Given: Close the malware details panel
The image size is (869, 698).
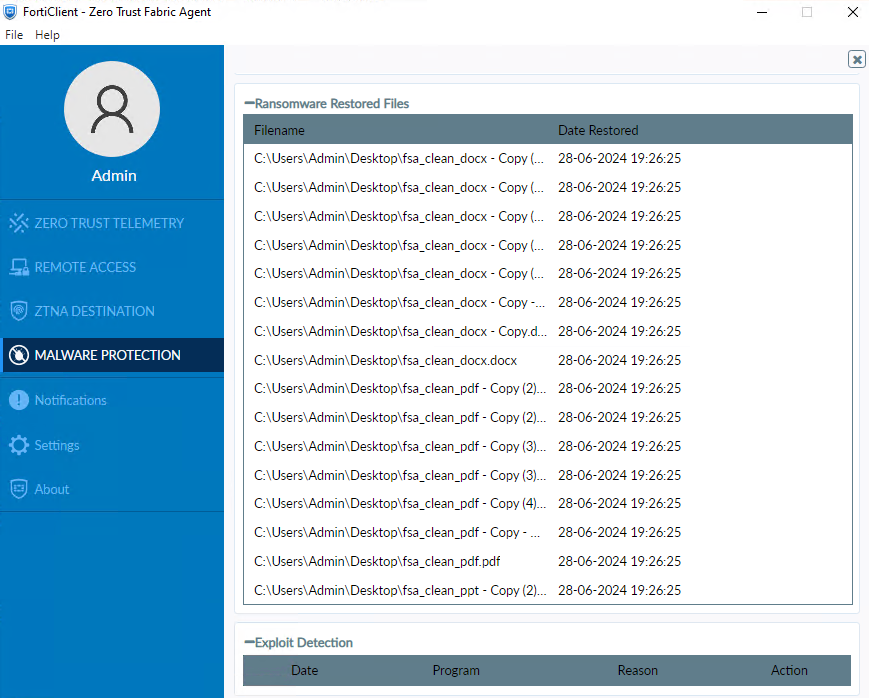Looking at the screenshot, I should pyautogui.click(x=856, y=59).
